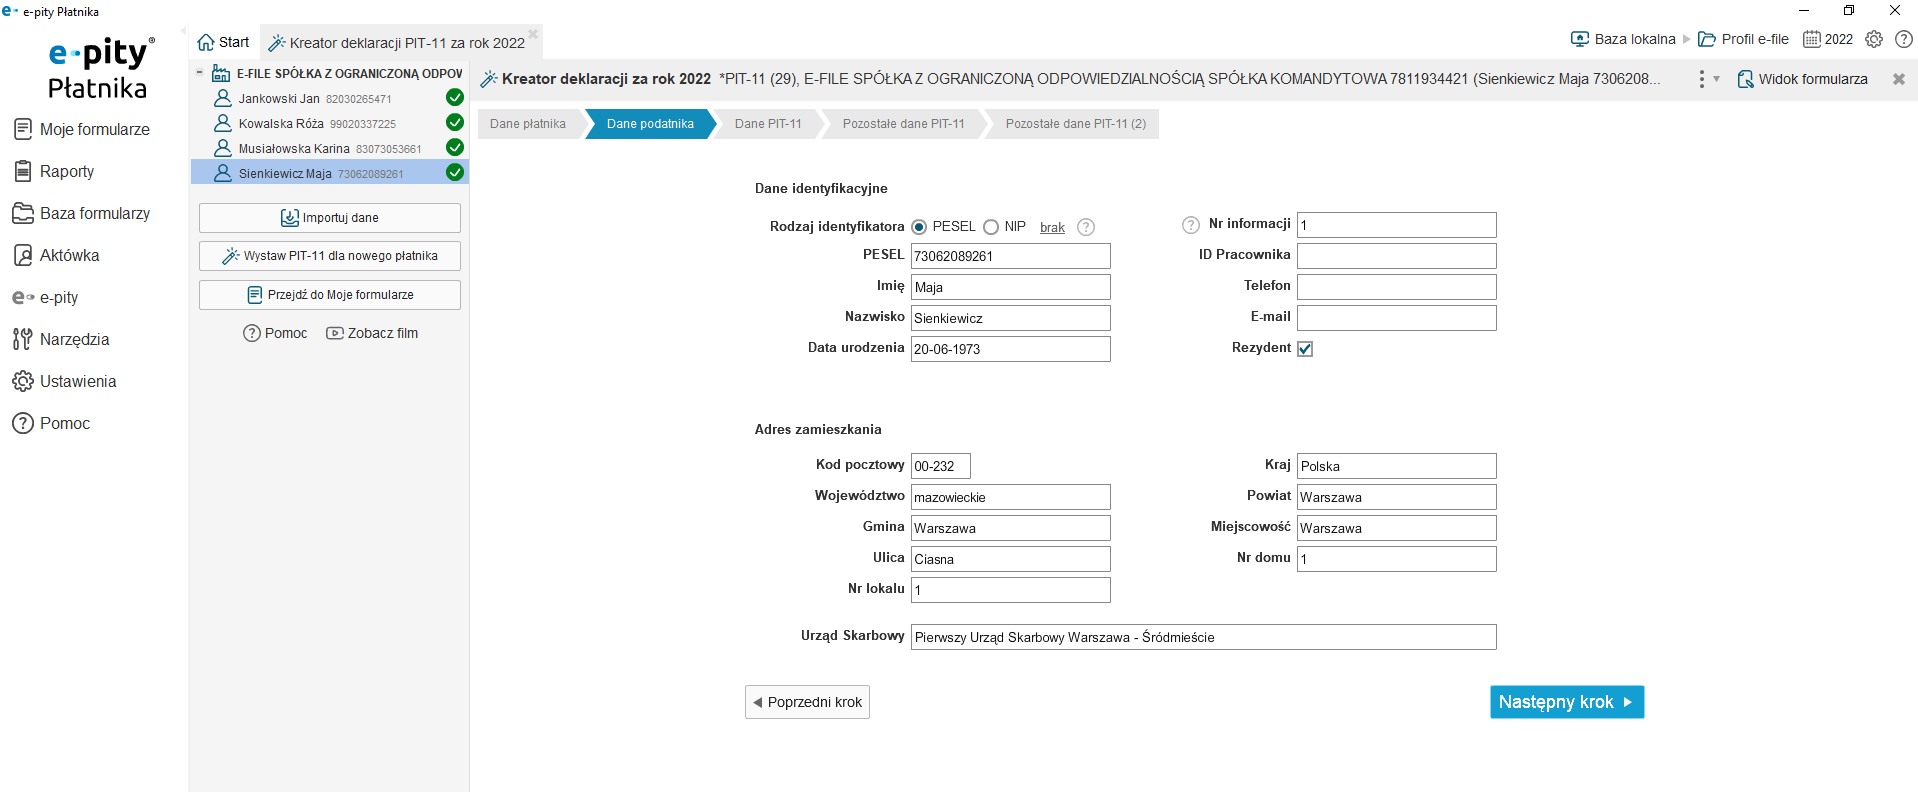
Task: Click the Telefon input field
Action: [1396, 287]
